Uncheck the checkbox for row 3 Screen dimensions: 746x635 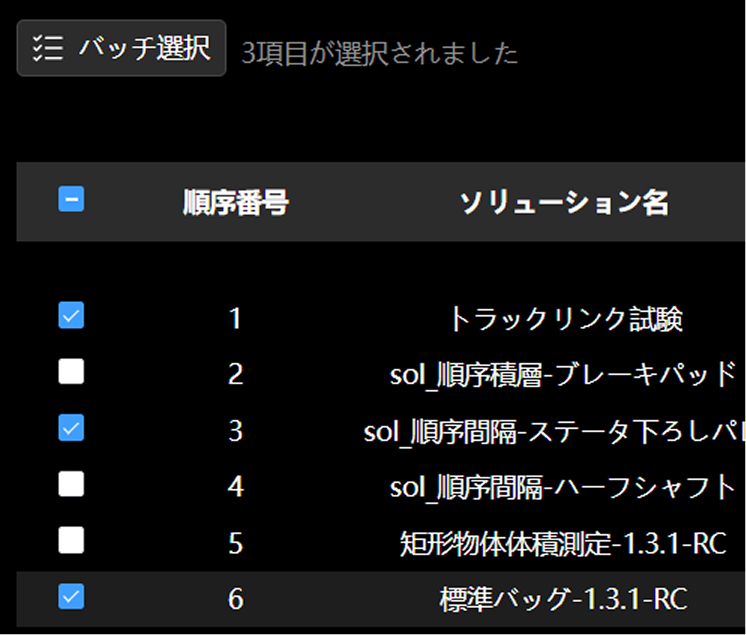click(x=71, y=428)
